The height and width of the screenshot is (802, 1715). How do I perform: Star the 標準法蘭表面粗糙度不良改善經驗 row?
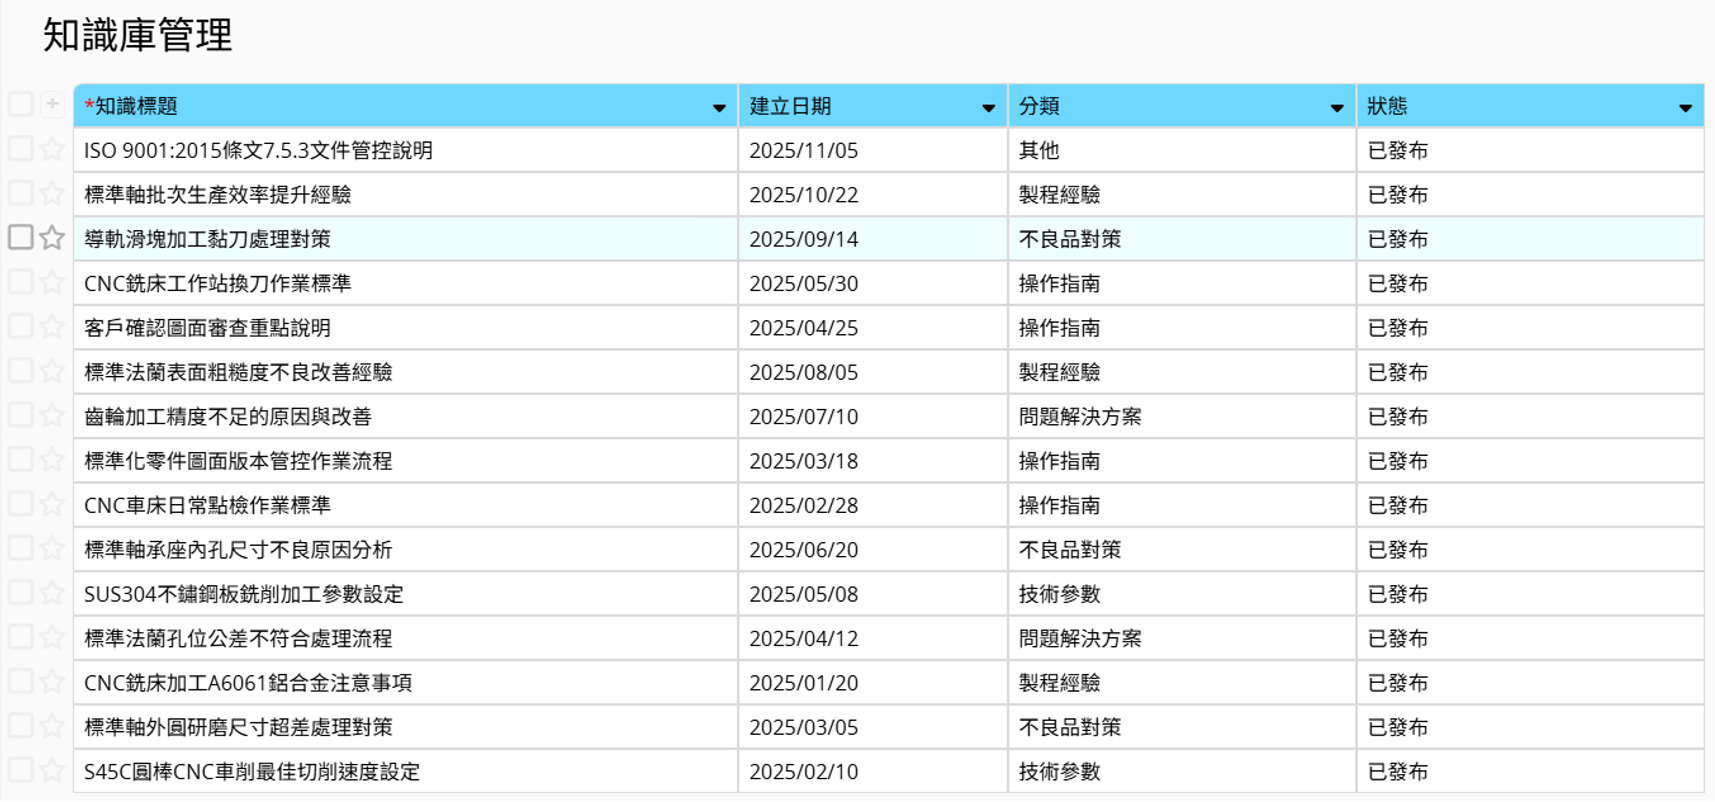coord(52,371)
